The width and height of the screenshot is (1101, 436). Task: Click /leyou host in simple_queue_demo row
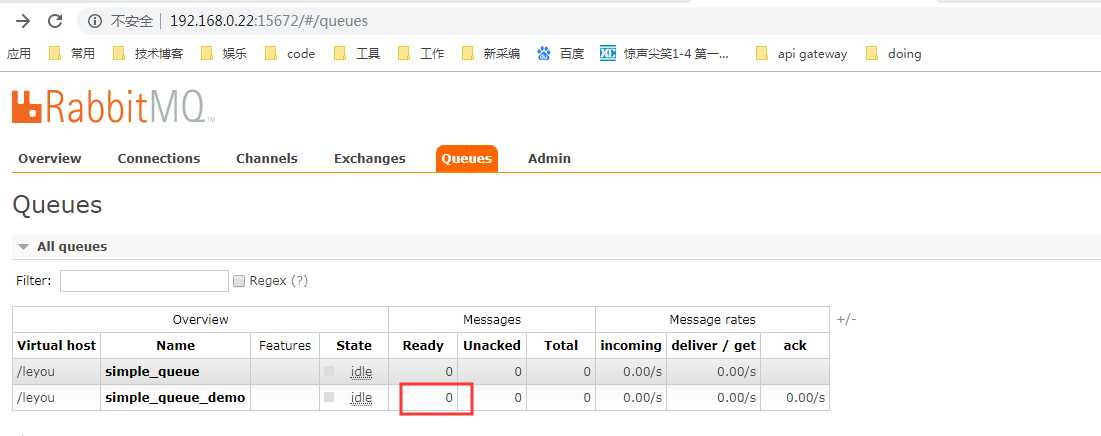click(x=35, y=397)
